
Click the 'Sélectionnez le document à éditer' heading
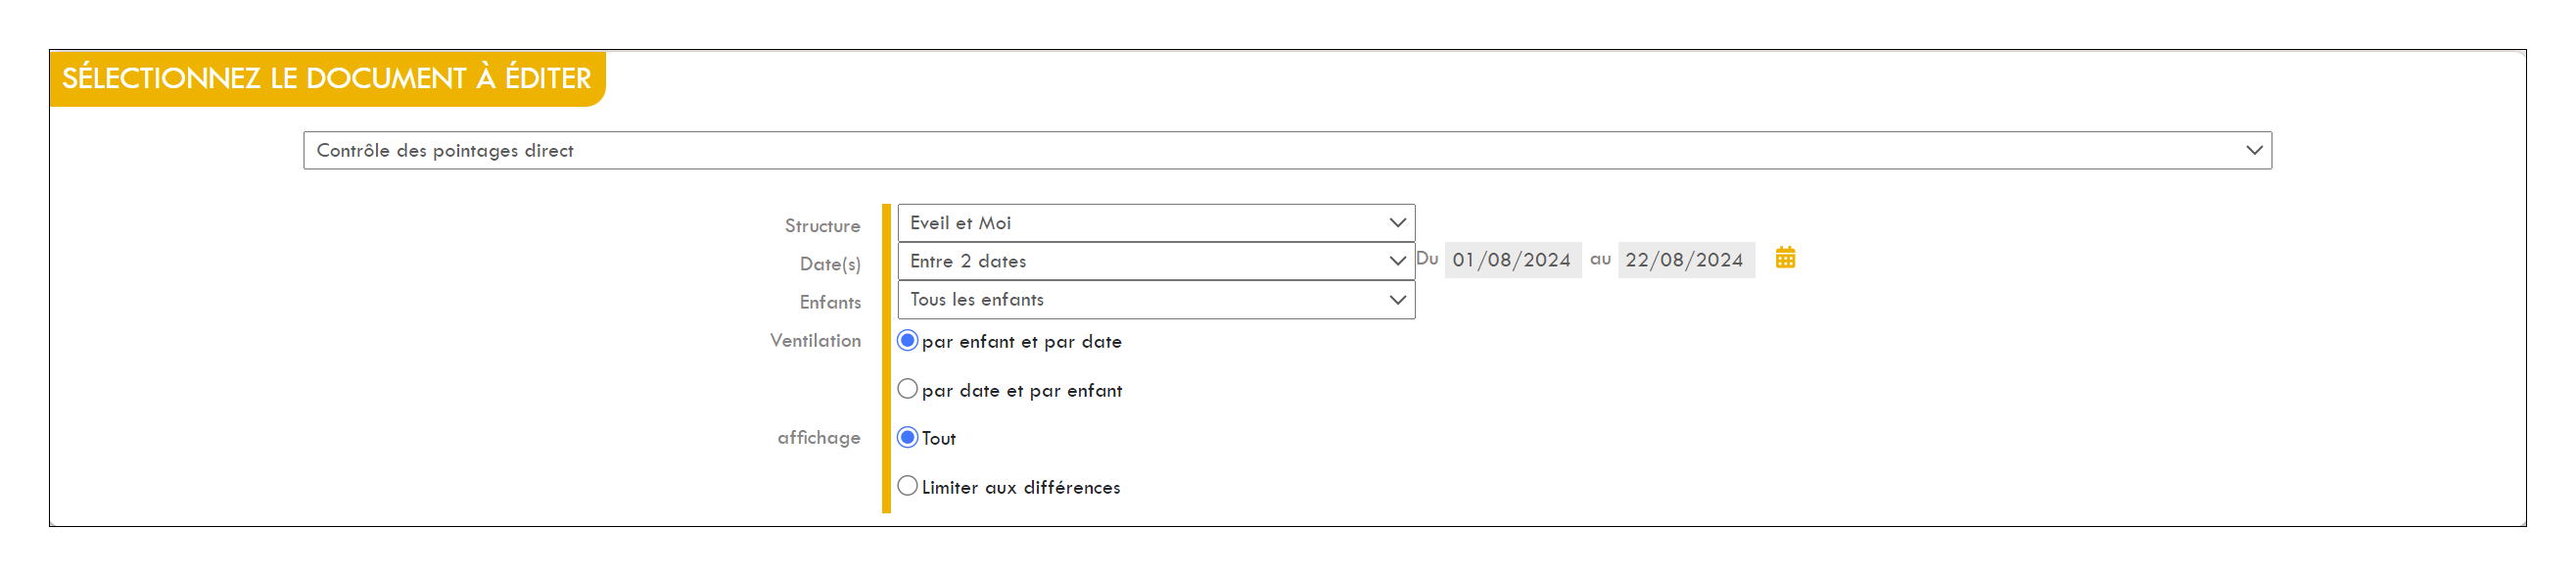pos(327,78)
